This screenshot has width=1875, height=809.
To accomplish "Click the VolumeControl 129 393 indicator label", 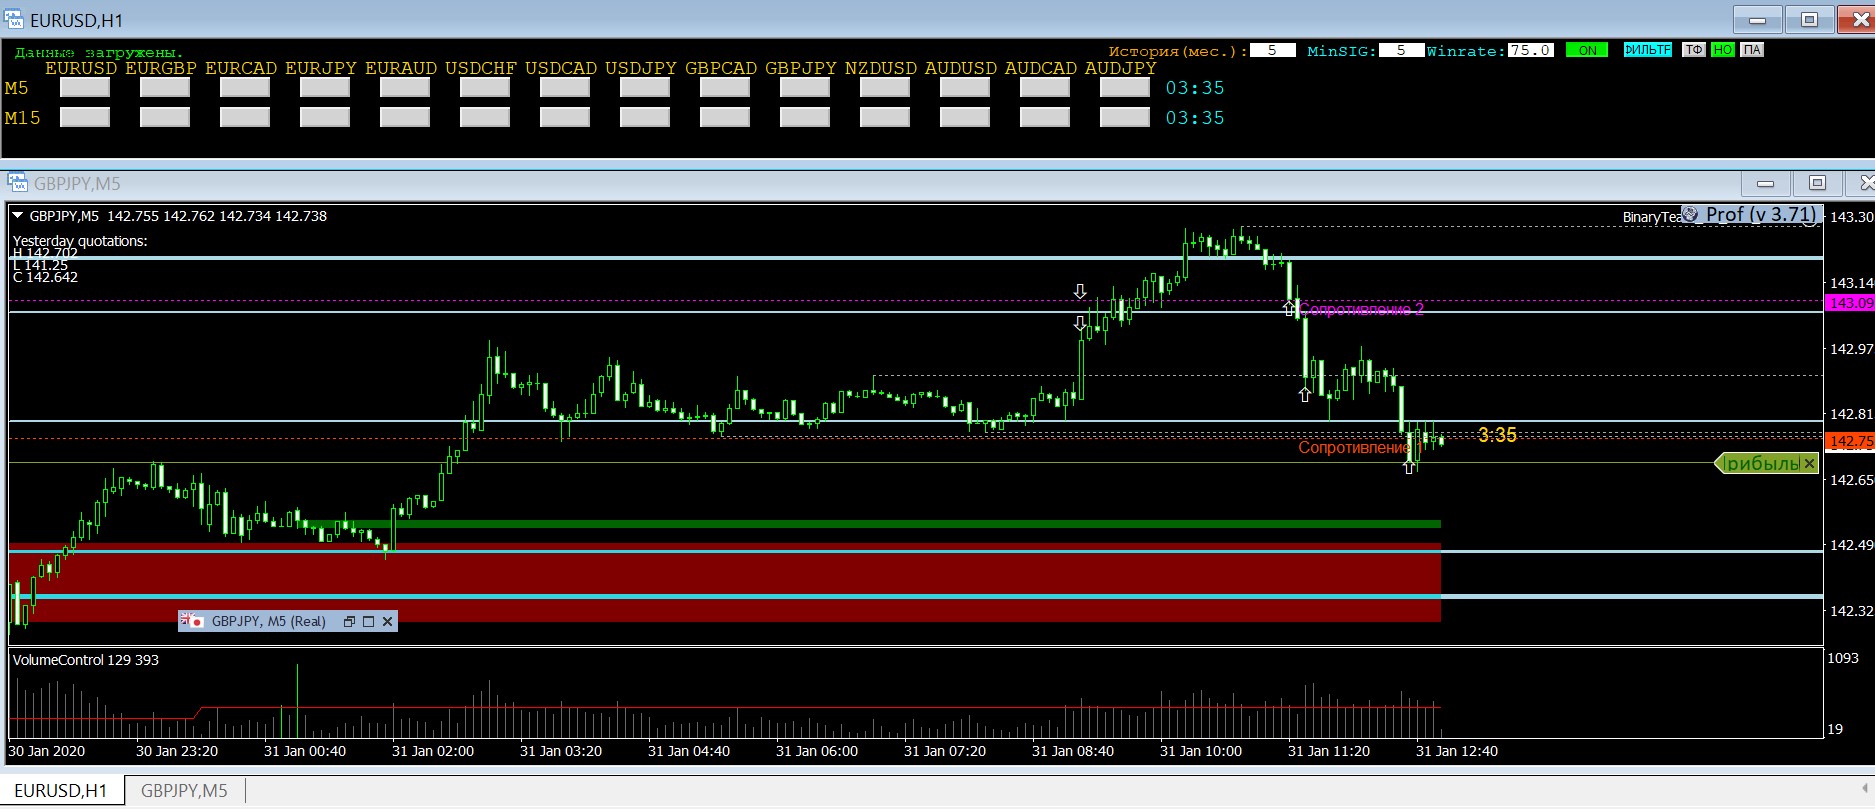I will point(86,660).
